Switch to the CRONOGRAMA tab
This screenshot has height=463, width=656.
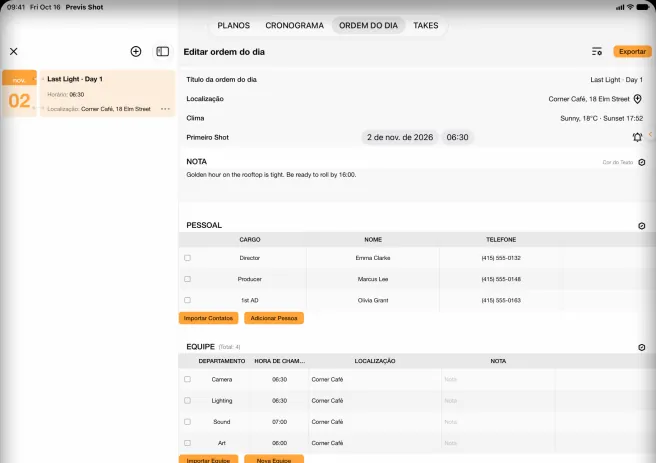pyautogui.click(x=295, y=26)
